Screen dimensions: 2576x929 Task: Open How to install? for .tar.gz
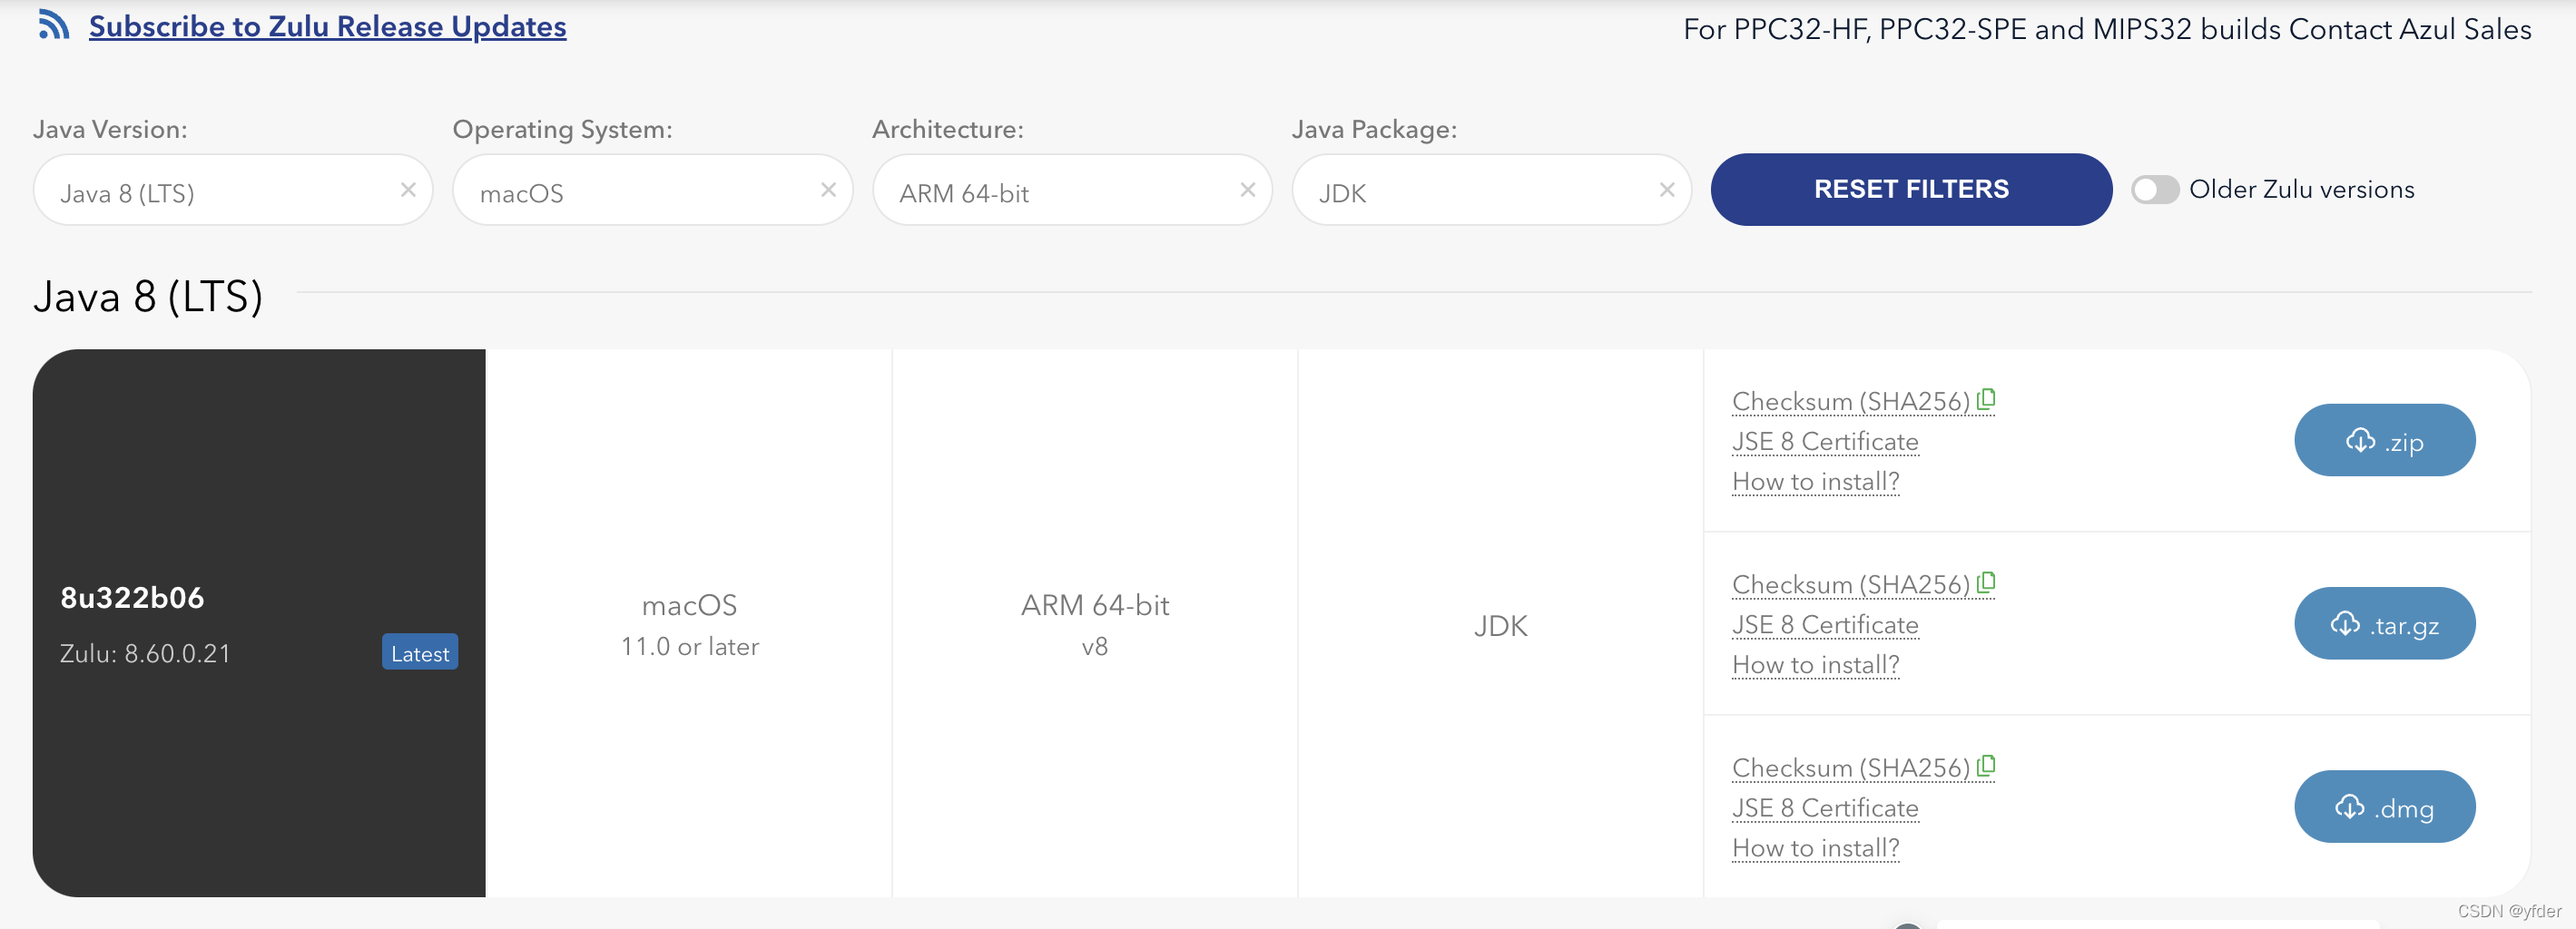[x=1815, y=664]
